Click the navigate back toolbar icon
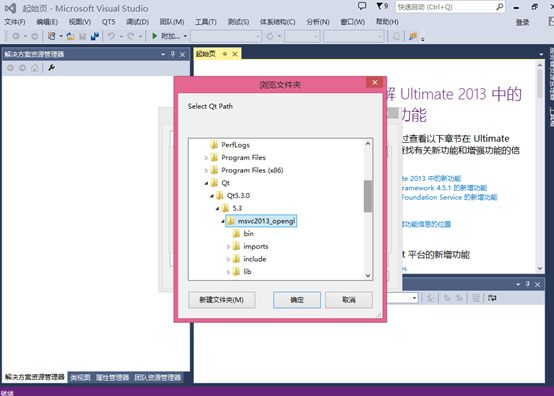 coord(16,36)
